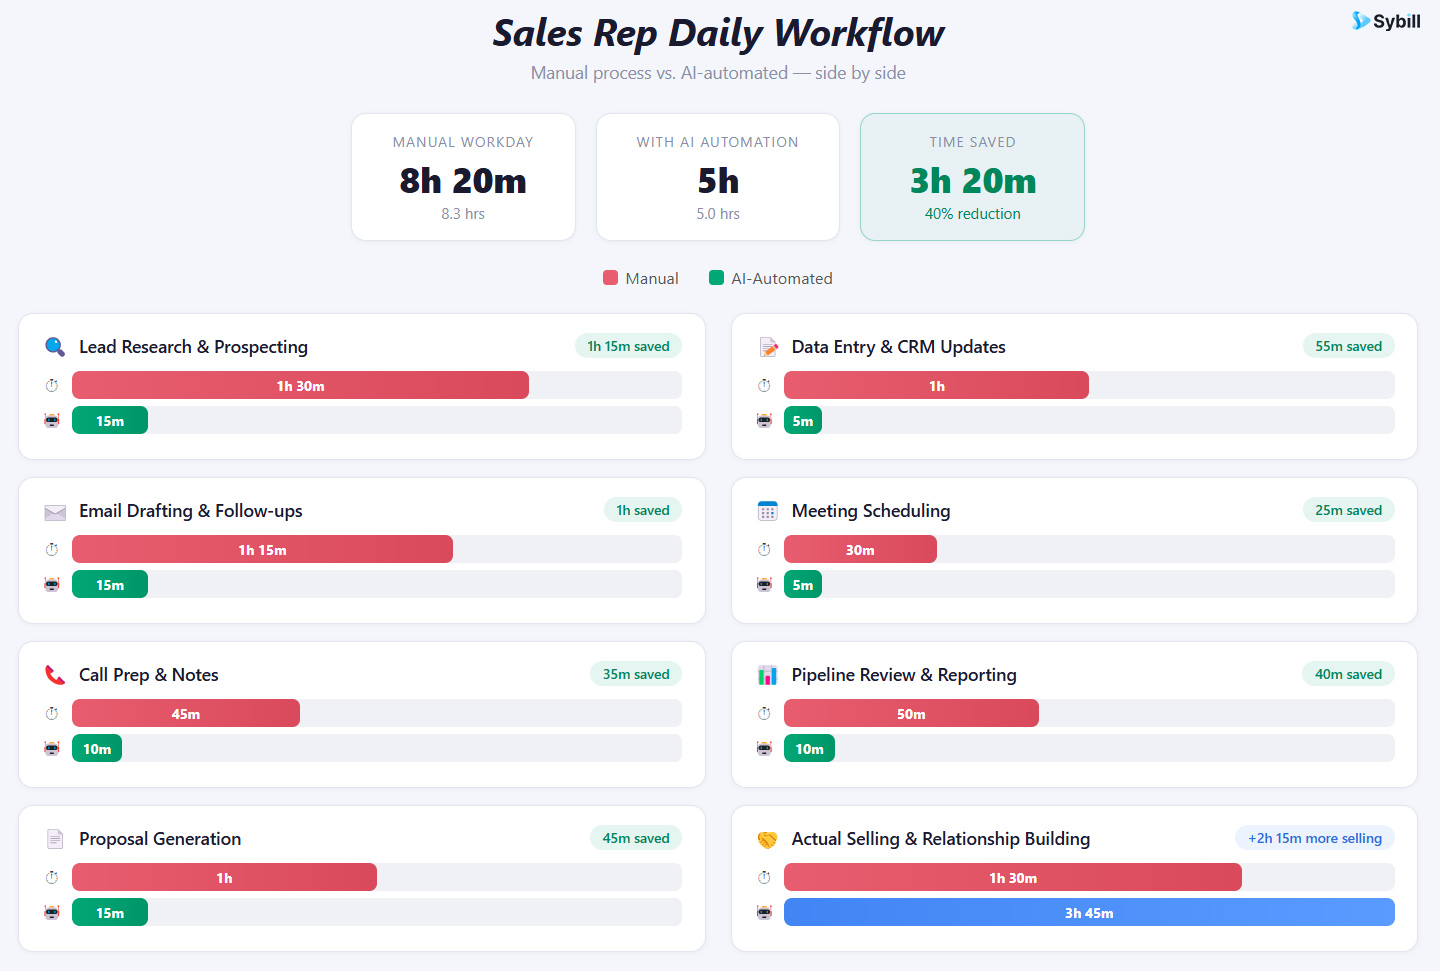Image resolution: width=1440 pixels, height=971 pixels.
Task: Select the blue 3h 45m selling bar
Action: 1089,913
